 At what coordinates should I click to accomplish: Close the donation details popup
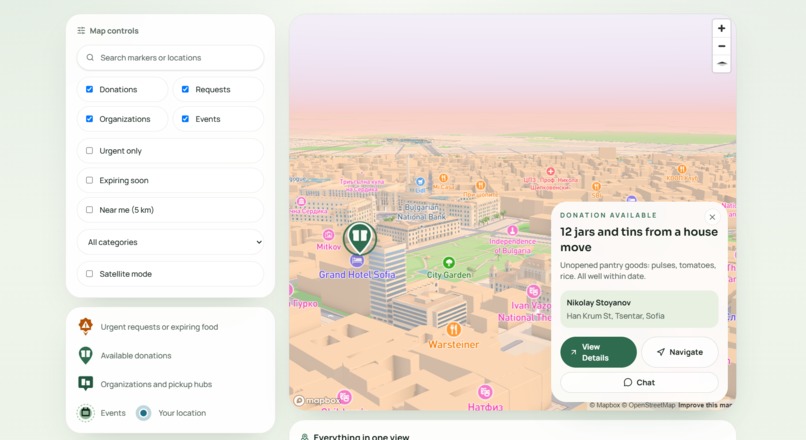[712, 217]
